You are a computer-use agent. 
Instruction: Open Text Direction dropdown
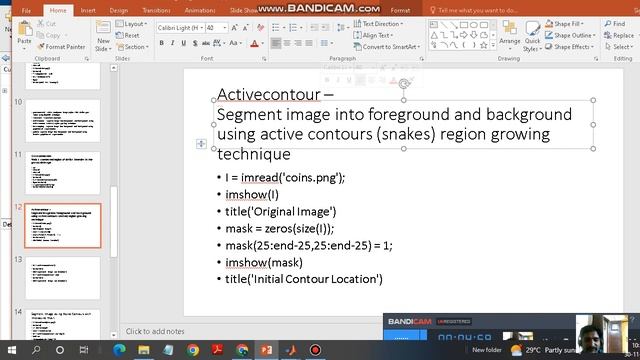coord(378,24)
